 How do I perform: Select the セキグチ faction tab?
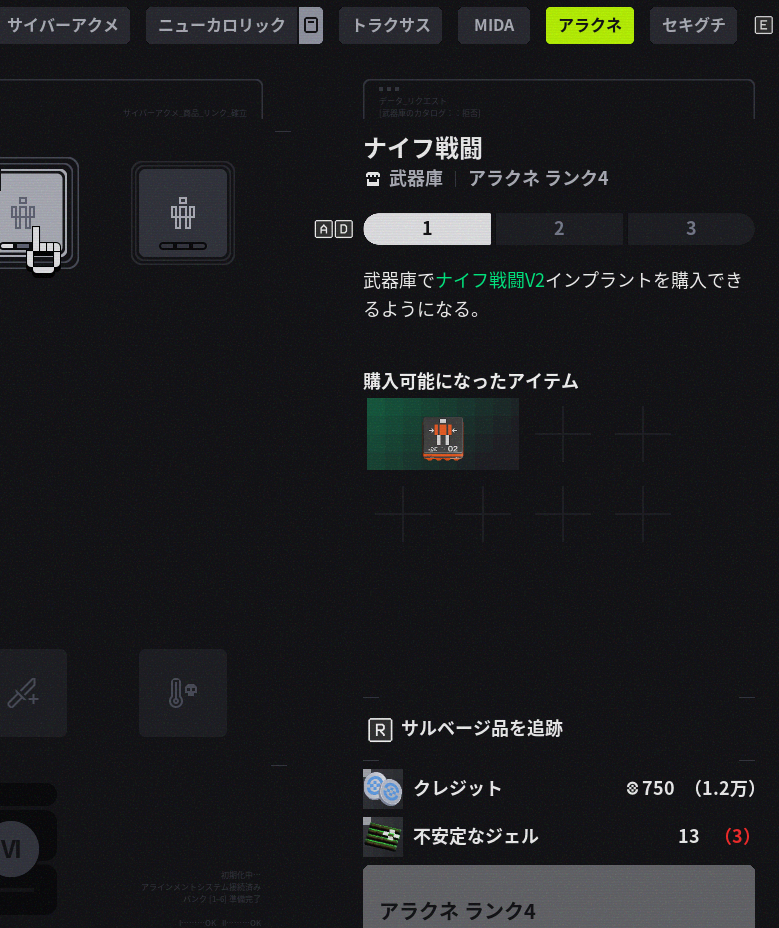[x=693, y=25]
